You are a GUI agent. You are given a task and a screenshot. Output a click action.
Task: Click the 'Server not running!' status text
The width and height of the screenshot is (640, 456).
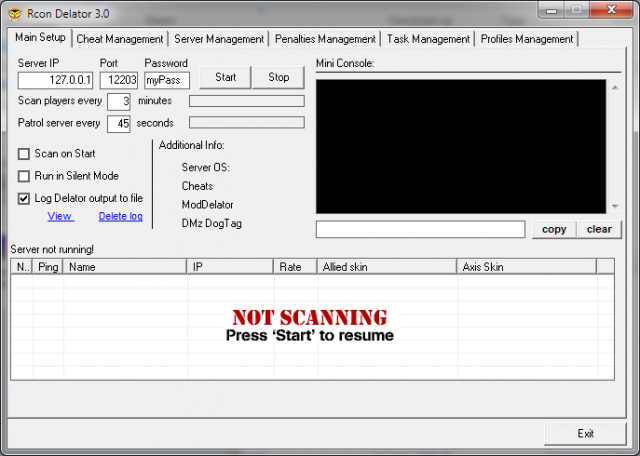click(x=52, y=249)
